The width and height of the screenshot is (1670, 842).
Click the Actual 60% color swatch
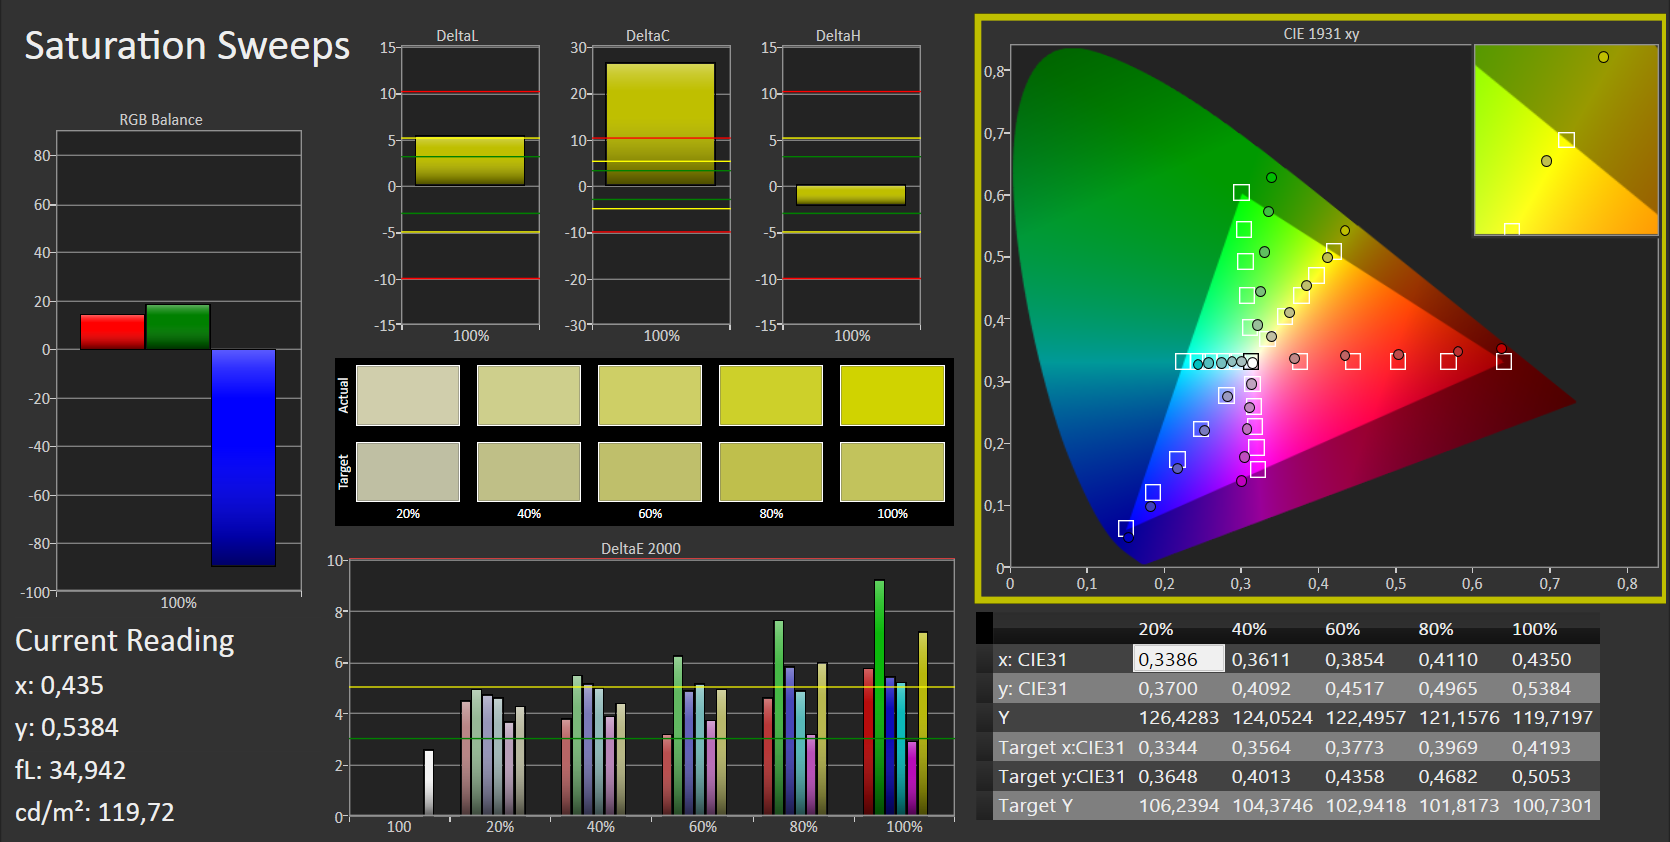650,395
